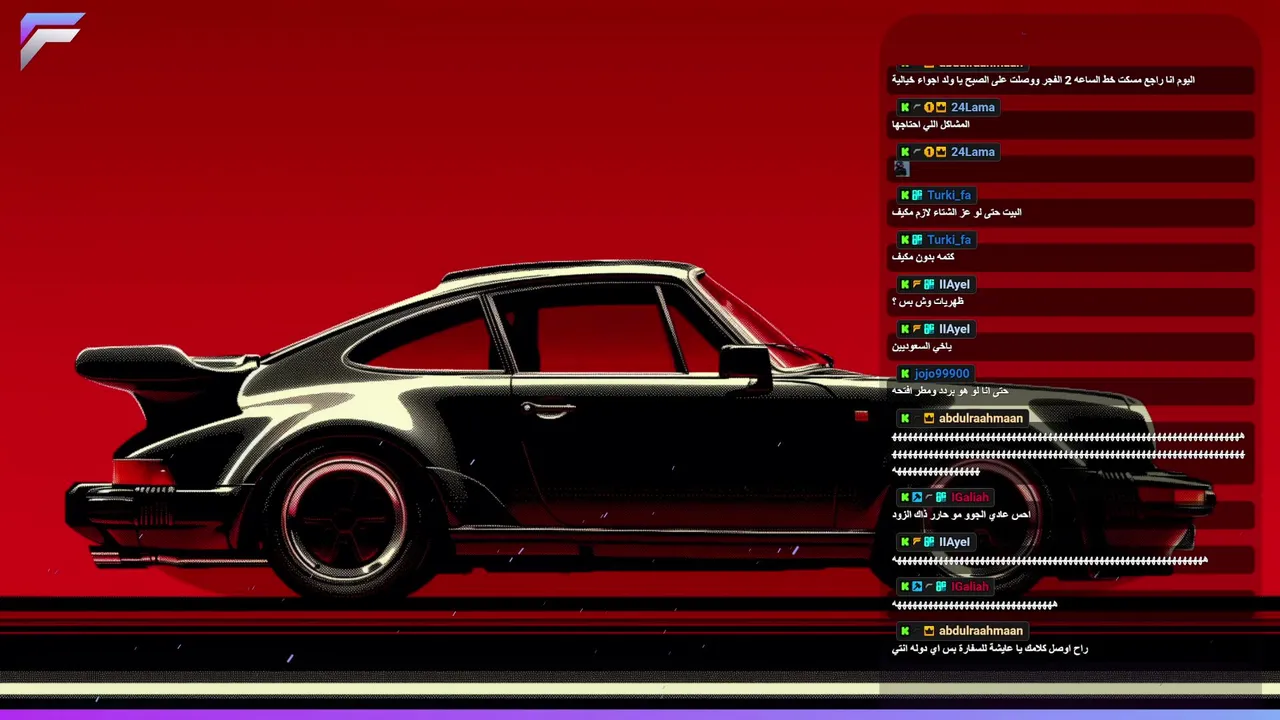Select the message 'ظهريات وش بس ؟'
1280x720 pixels.
[x=927, y=301]
